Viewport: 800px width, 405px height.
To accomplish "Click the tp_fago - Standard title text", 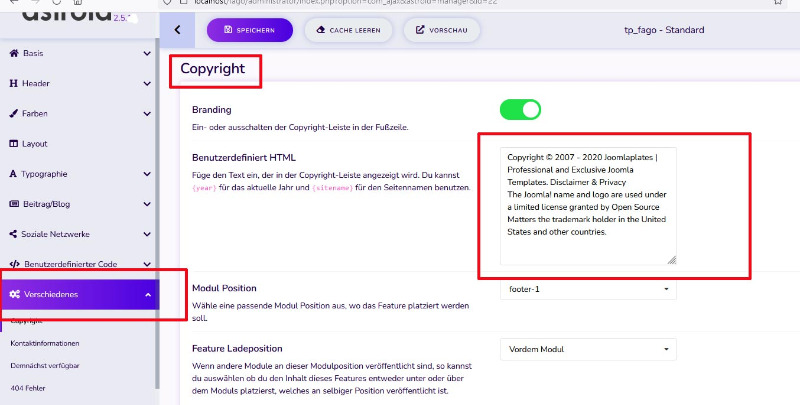I will point(664,30).
